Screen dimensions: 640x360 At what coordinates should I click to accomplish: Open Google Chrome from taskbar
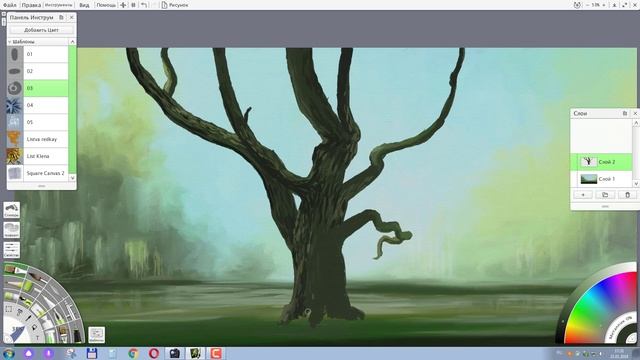click(133, 353)
